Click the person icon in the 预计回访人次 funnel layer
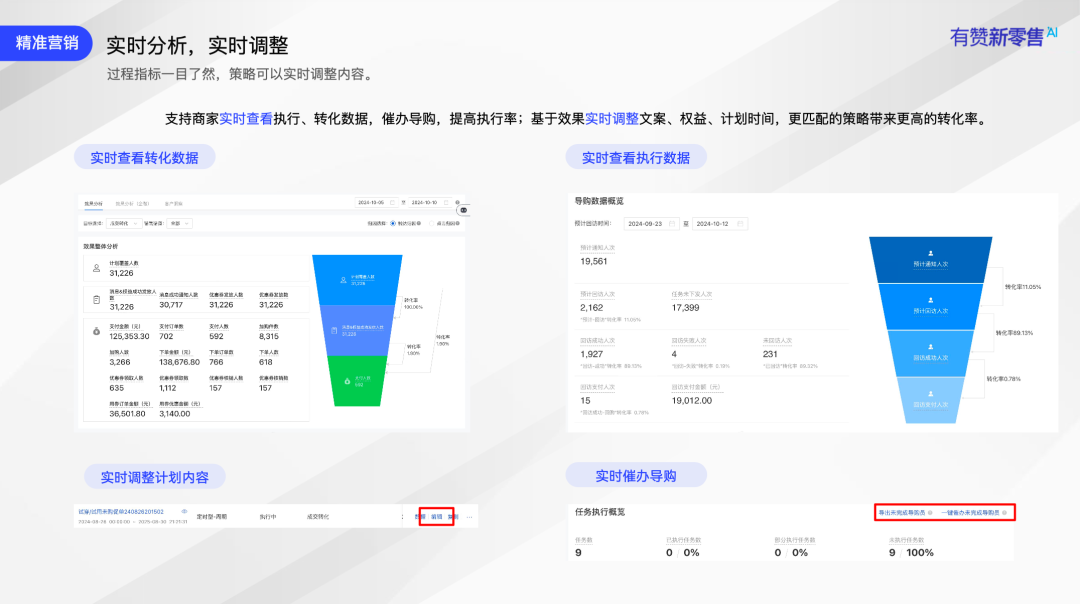The image size is (1080, 604). [x=931, y=300]
